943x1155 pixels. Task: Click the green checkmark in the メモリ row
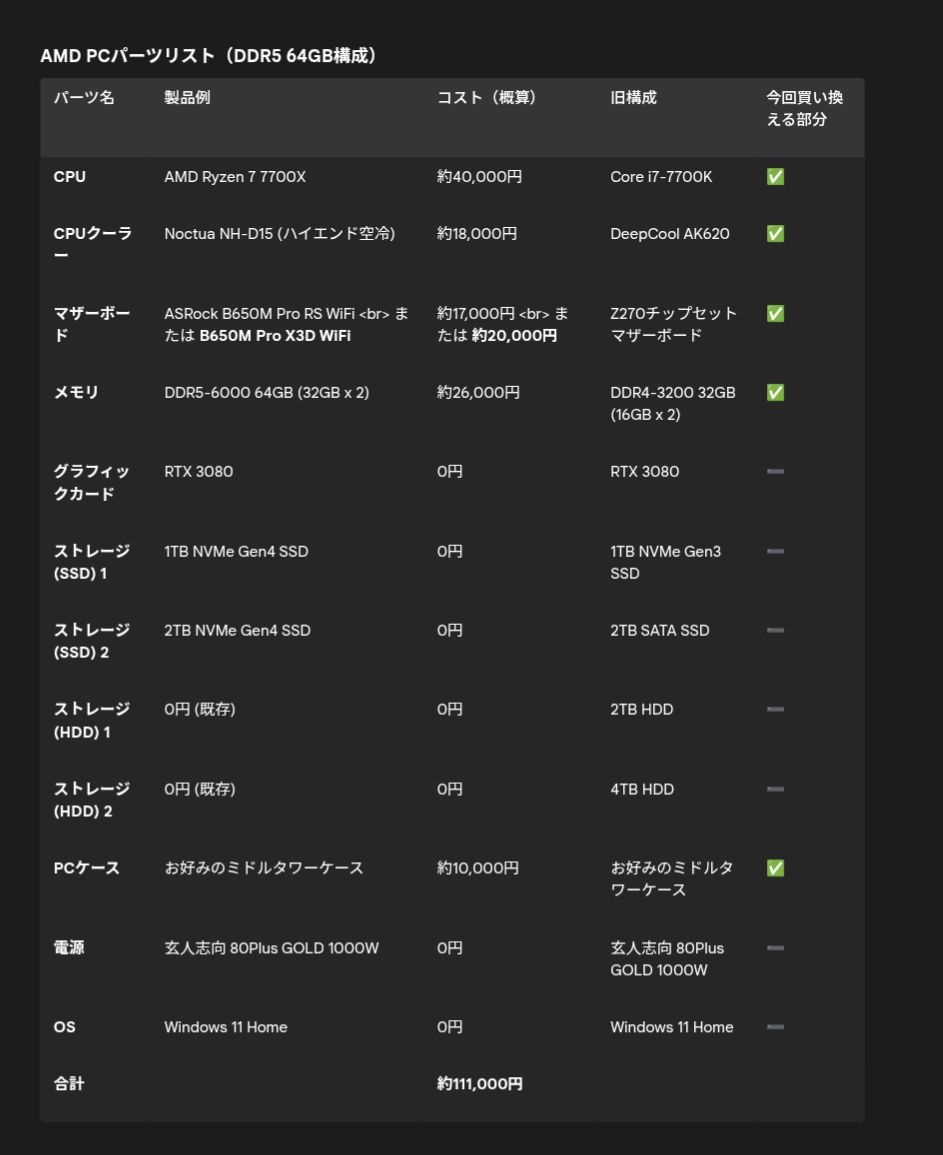point(775,393)
